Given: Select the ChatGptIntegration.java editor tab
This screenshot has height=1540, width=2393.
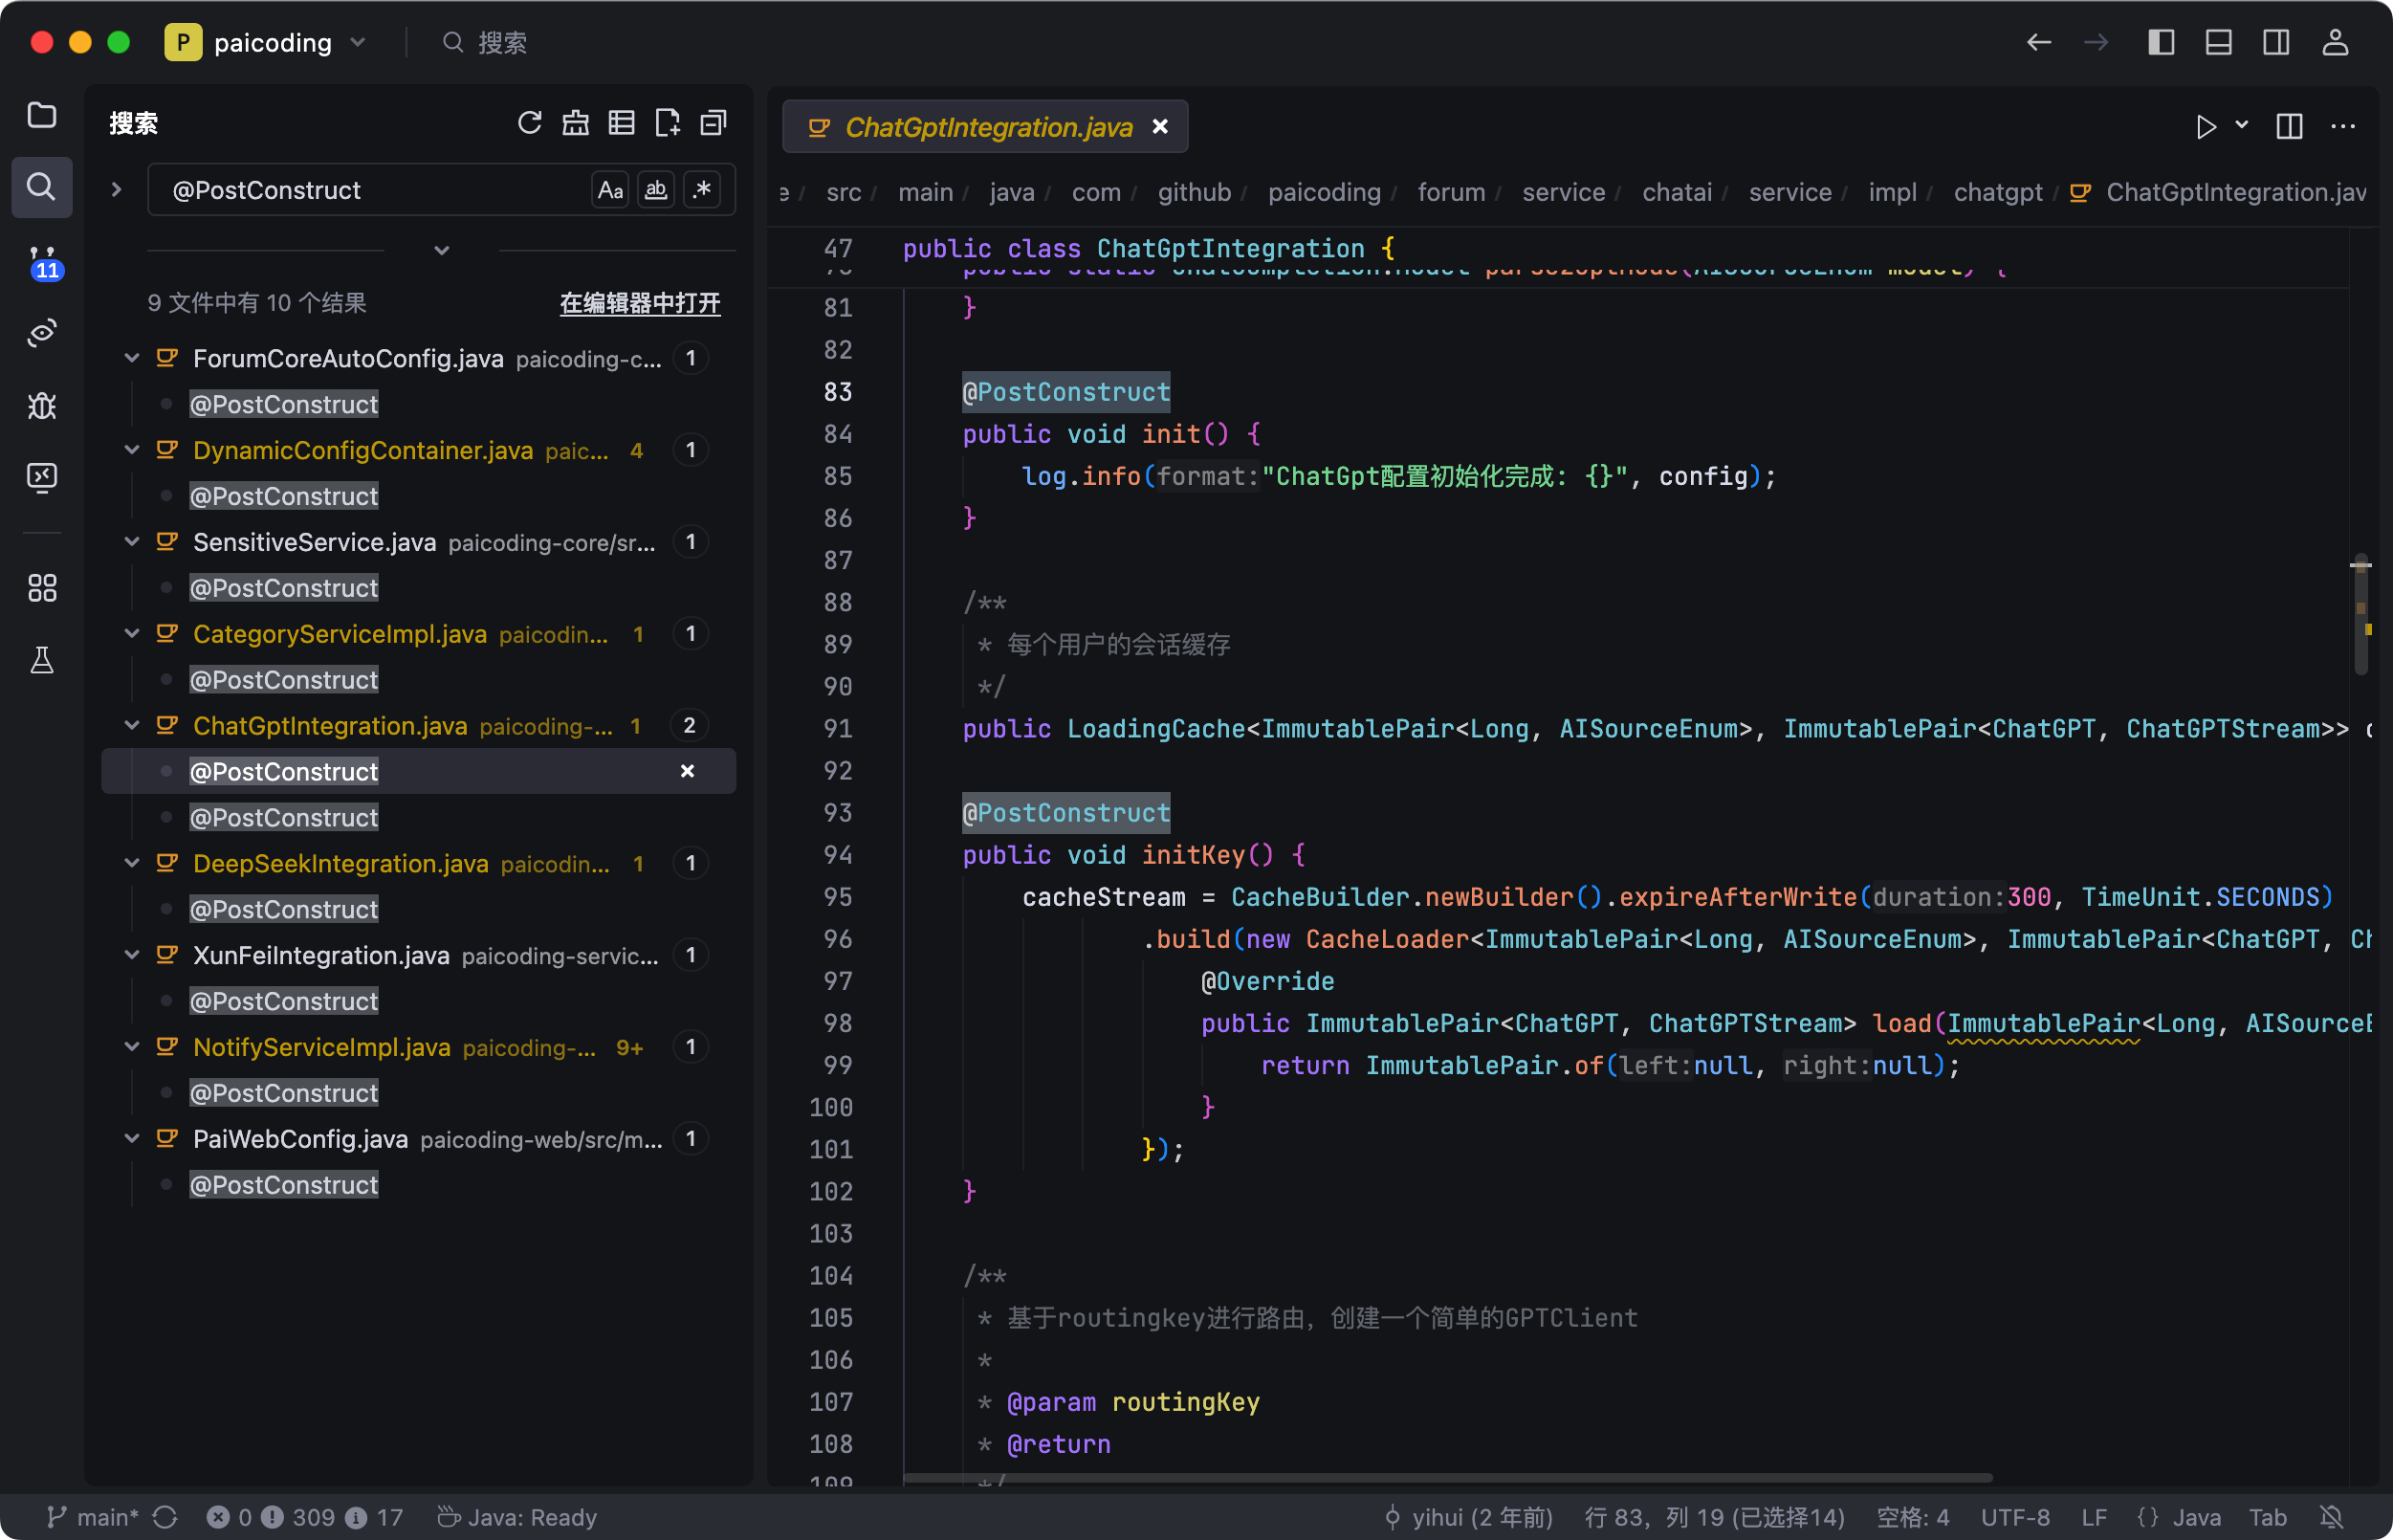Looking at the screenshot, I should point(987,127).
